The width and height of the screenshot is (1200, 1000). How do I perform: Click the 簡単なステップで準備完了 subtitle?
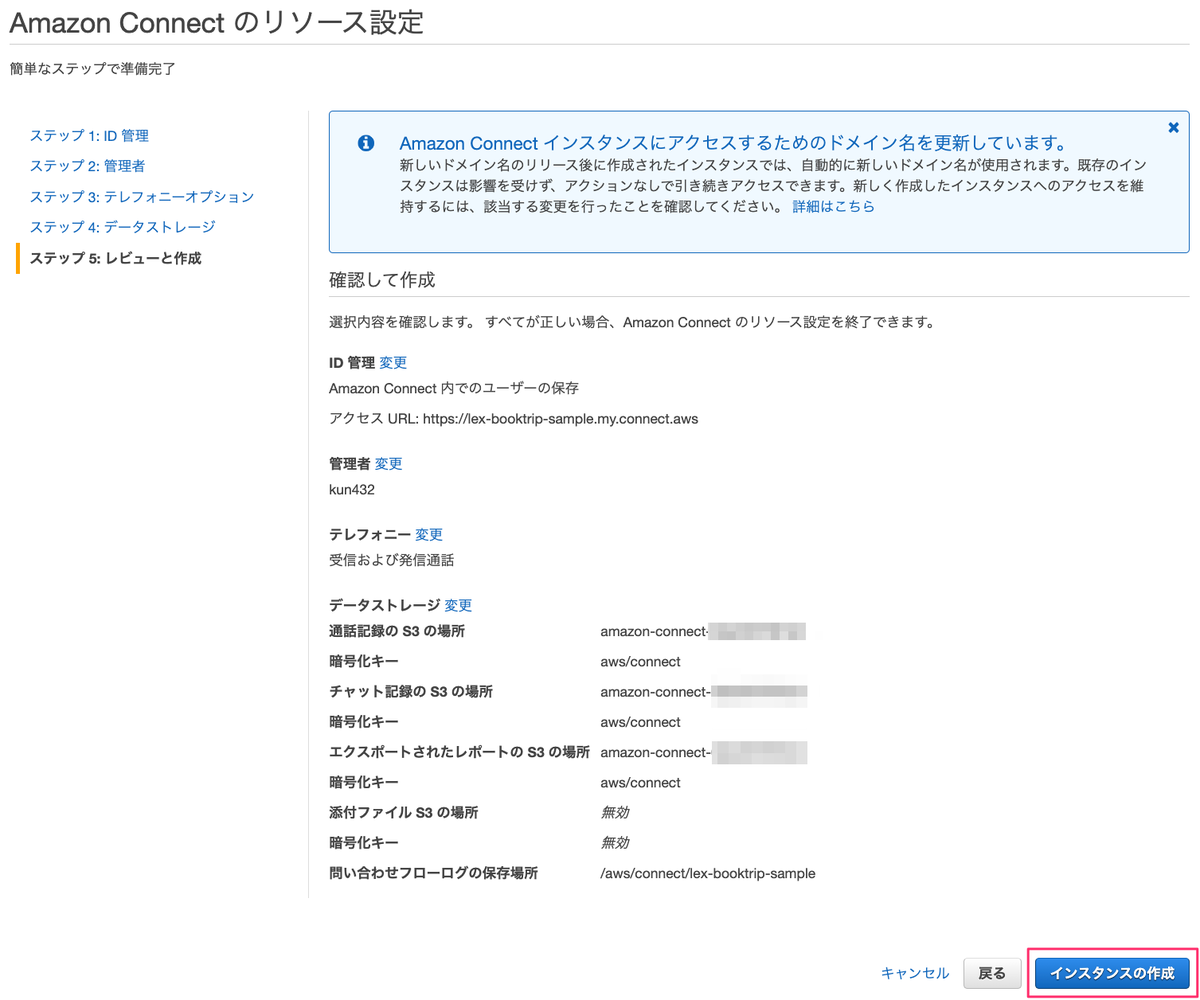(93, 69)
